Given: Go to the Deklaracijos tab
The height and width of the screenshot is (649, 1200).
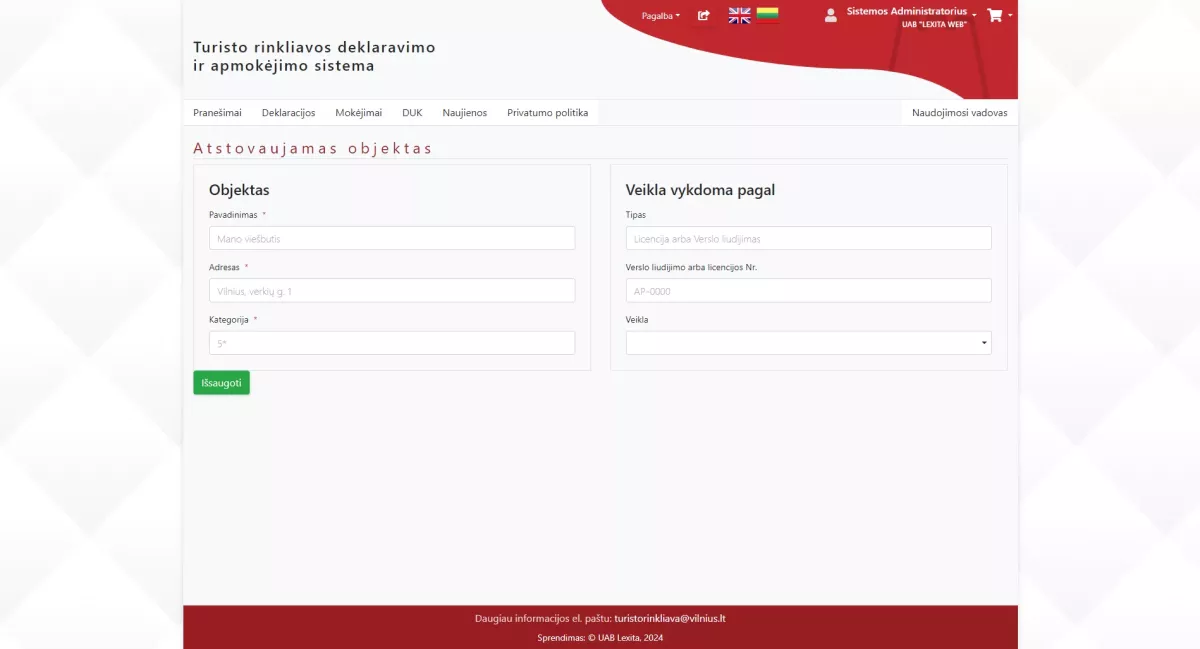Looking at the screenshot, I should [288, 113].
